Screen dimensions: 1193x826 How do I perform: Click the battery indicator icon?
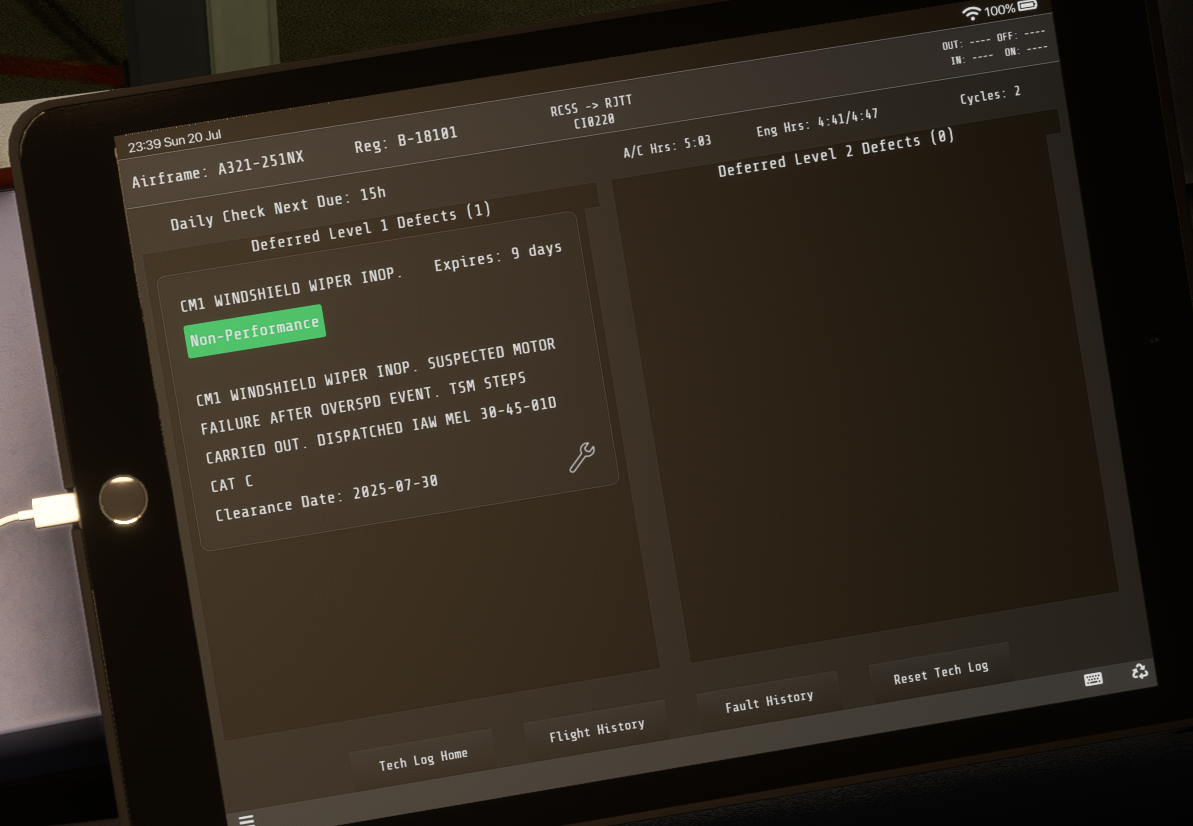click(x=1028, y=7)
